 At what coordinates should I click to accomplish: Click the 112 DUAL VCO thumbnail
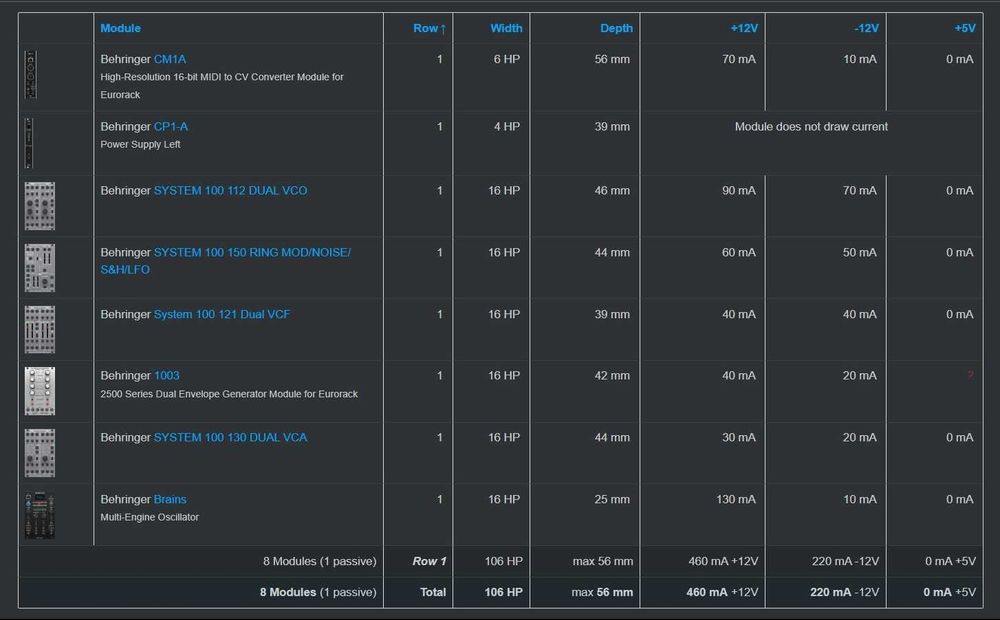pos(40,206)
